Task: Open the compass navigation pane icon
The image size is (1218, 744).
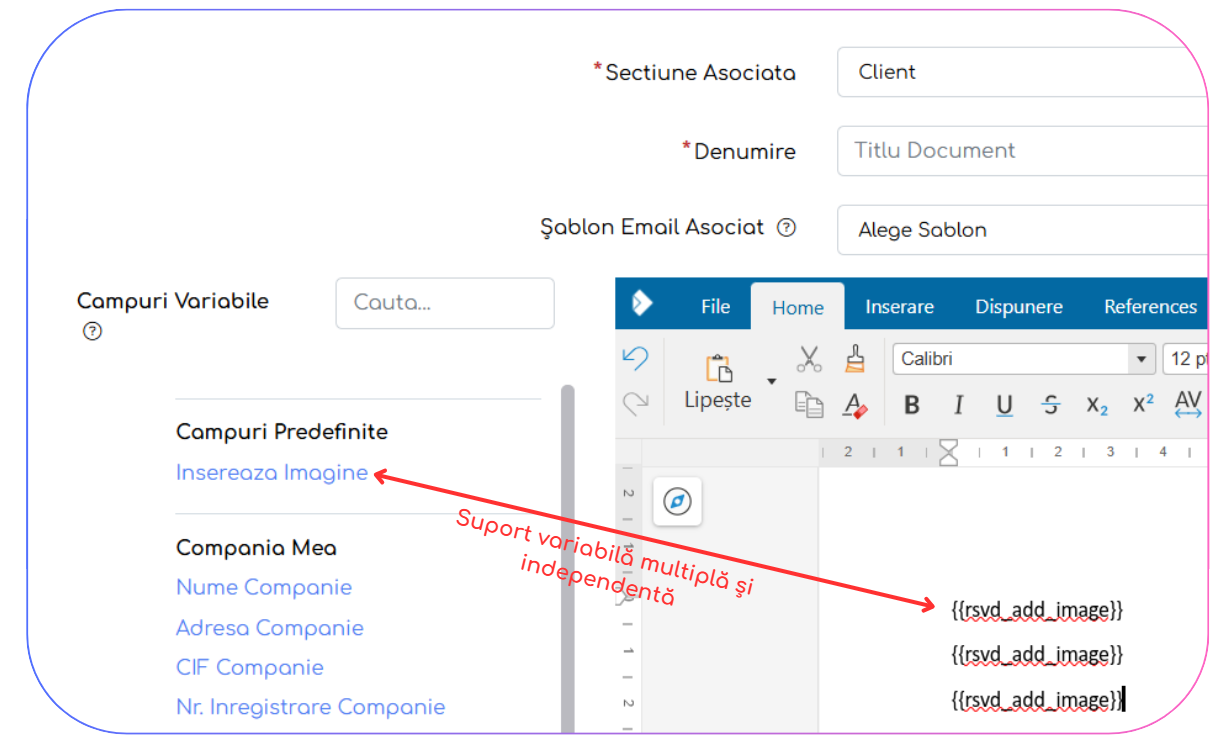Action: pos(677,501)
